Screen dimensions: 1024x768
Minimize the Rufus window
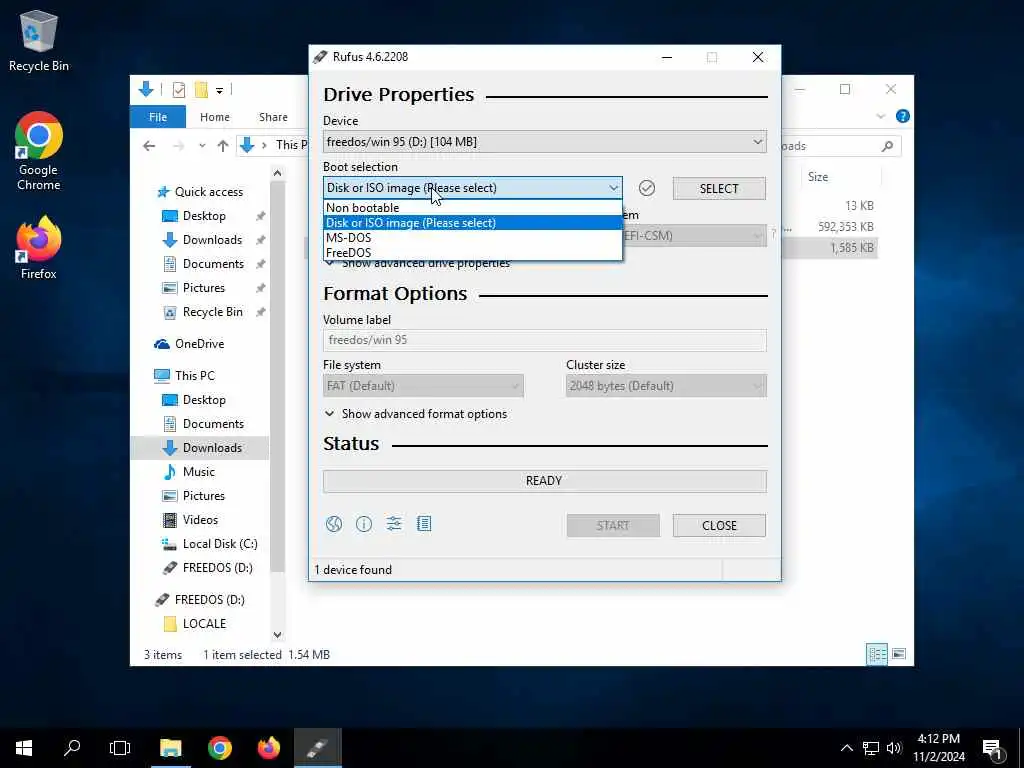click(667, 57)
